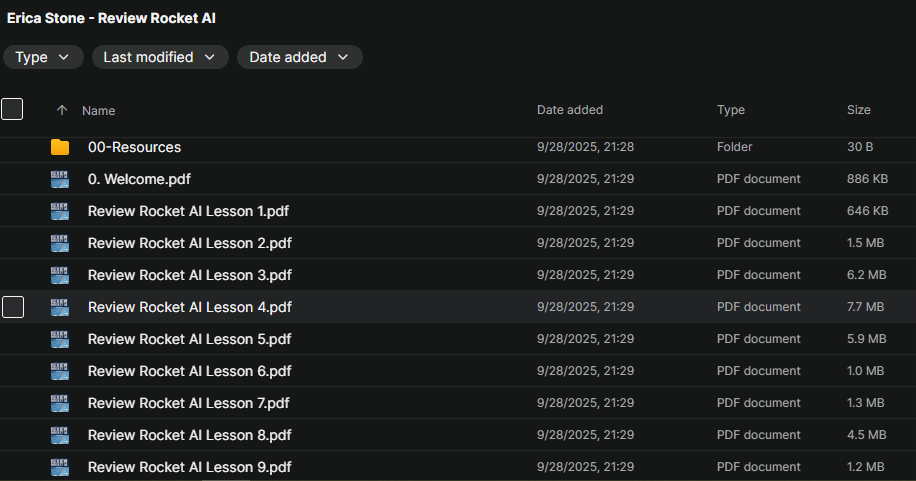Open the Date added filter dropdown

tap(299, 57)
